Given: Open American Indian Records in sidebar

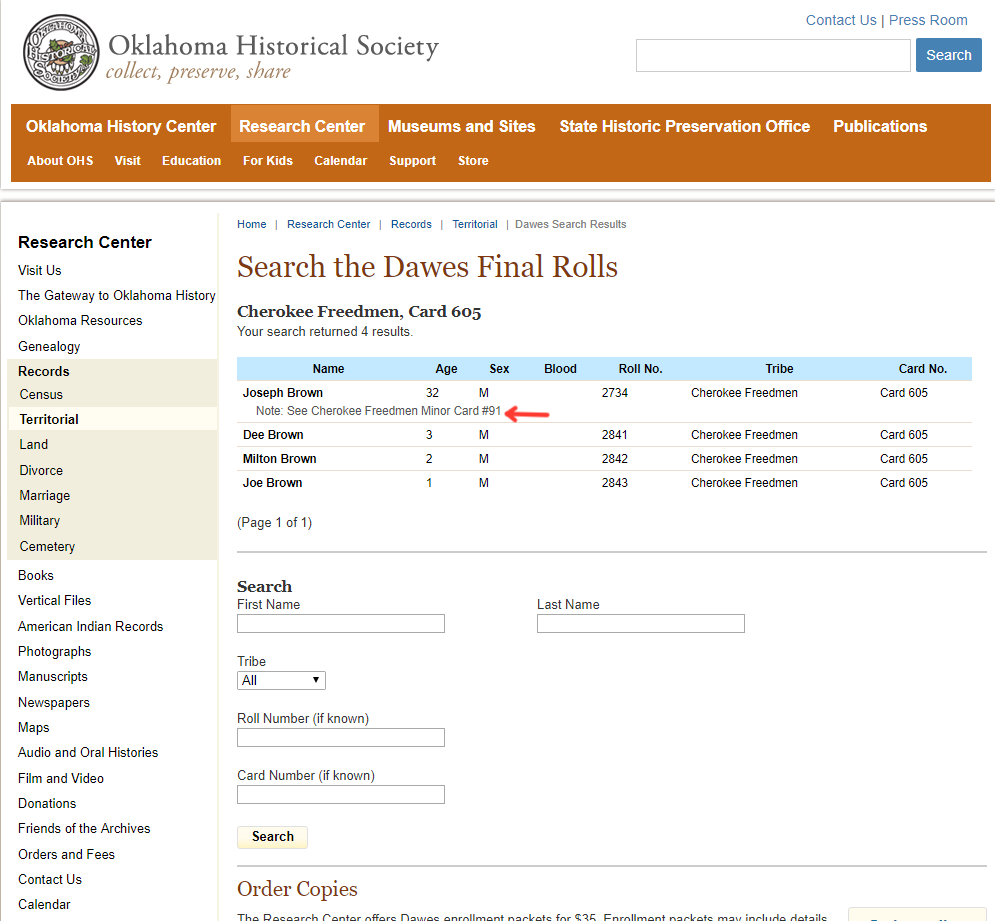Looking at the screenshot, I should click(x=90, y=626).
